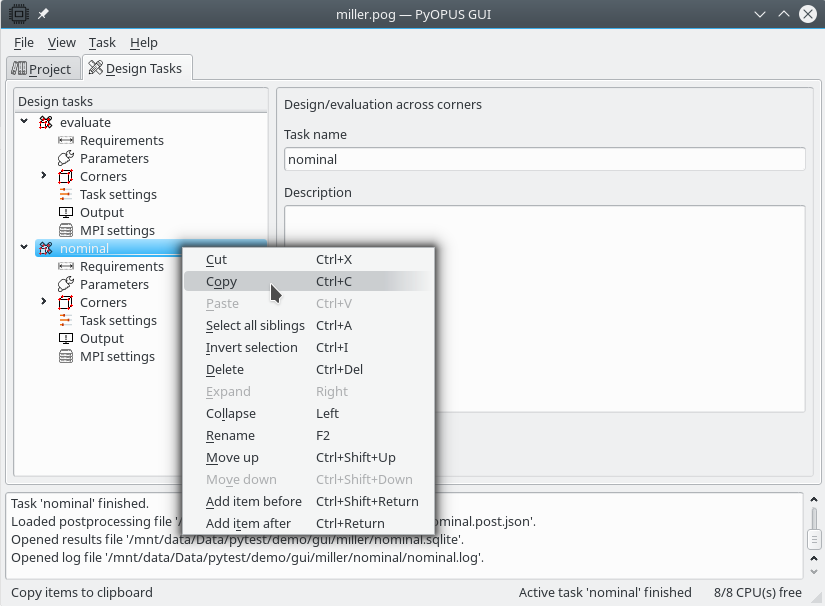Collapse the evaluate task tree node

click(25, 122)
